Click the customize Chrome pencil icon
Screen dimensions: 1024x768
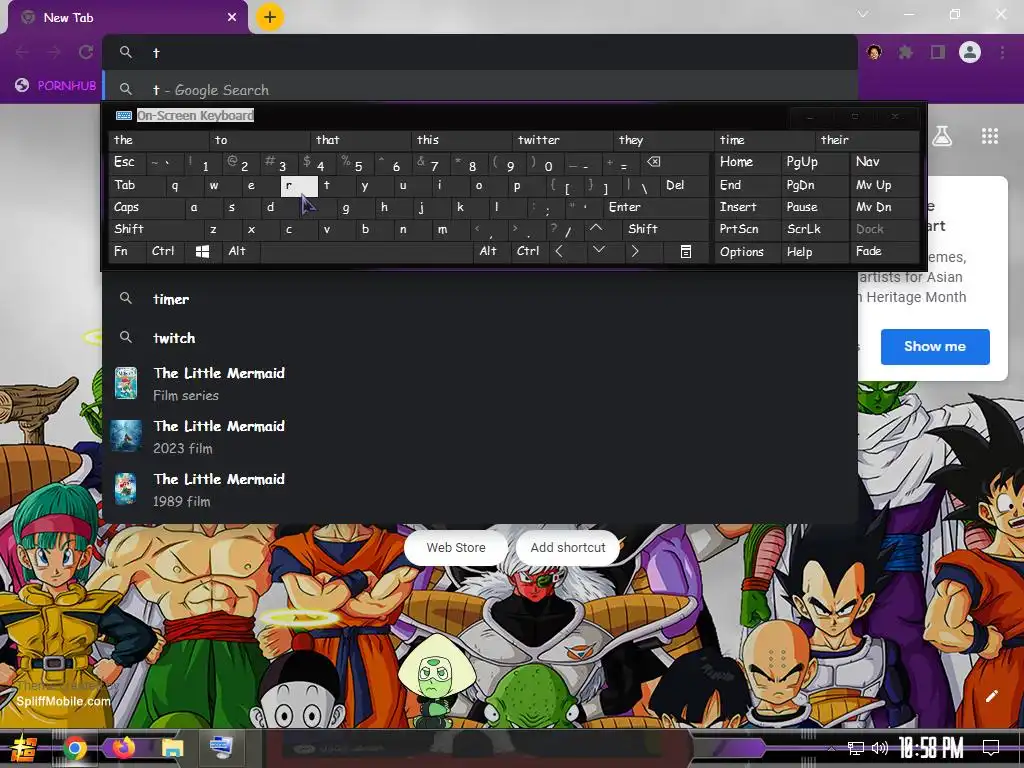point(991,696)
